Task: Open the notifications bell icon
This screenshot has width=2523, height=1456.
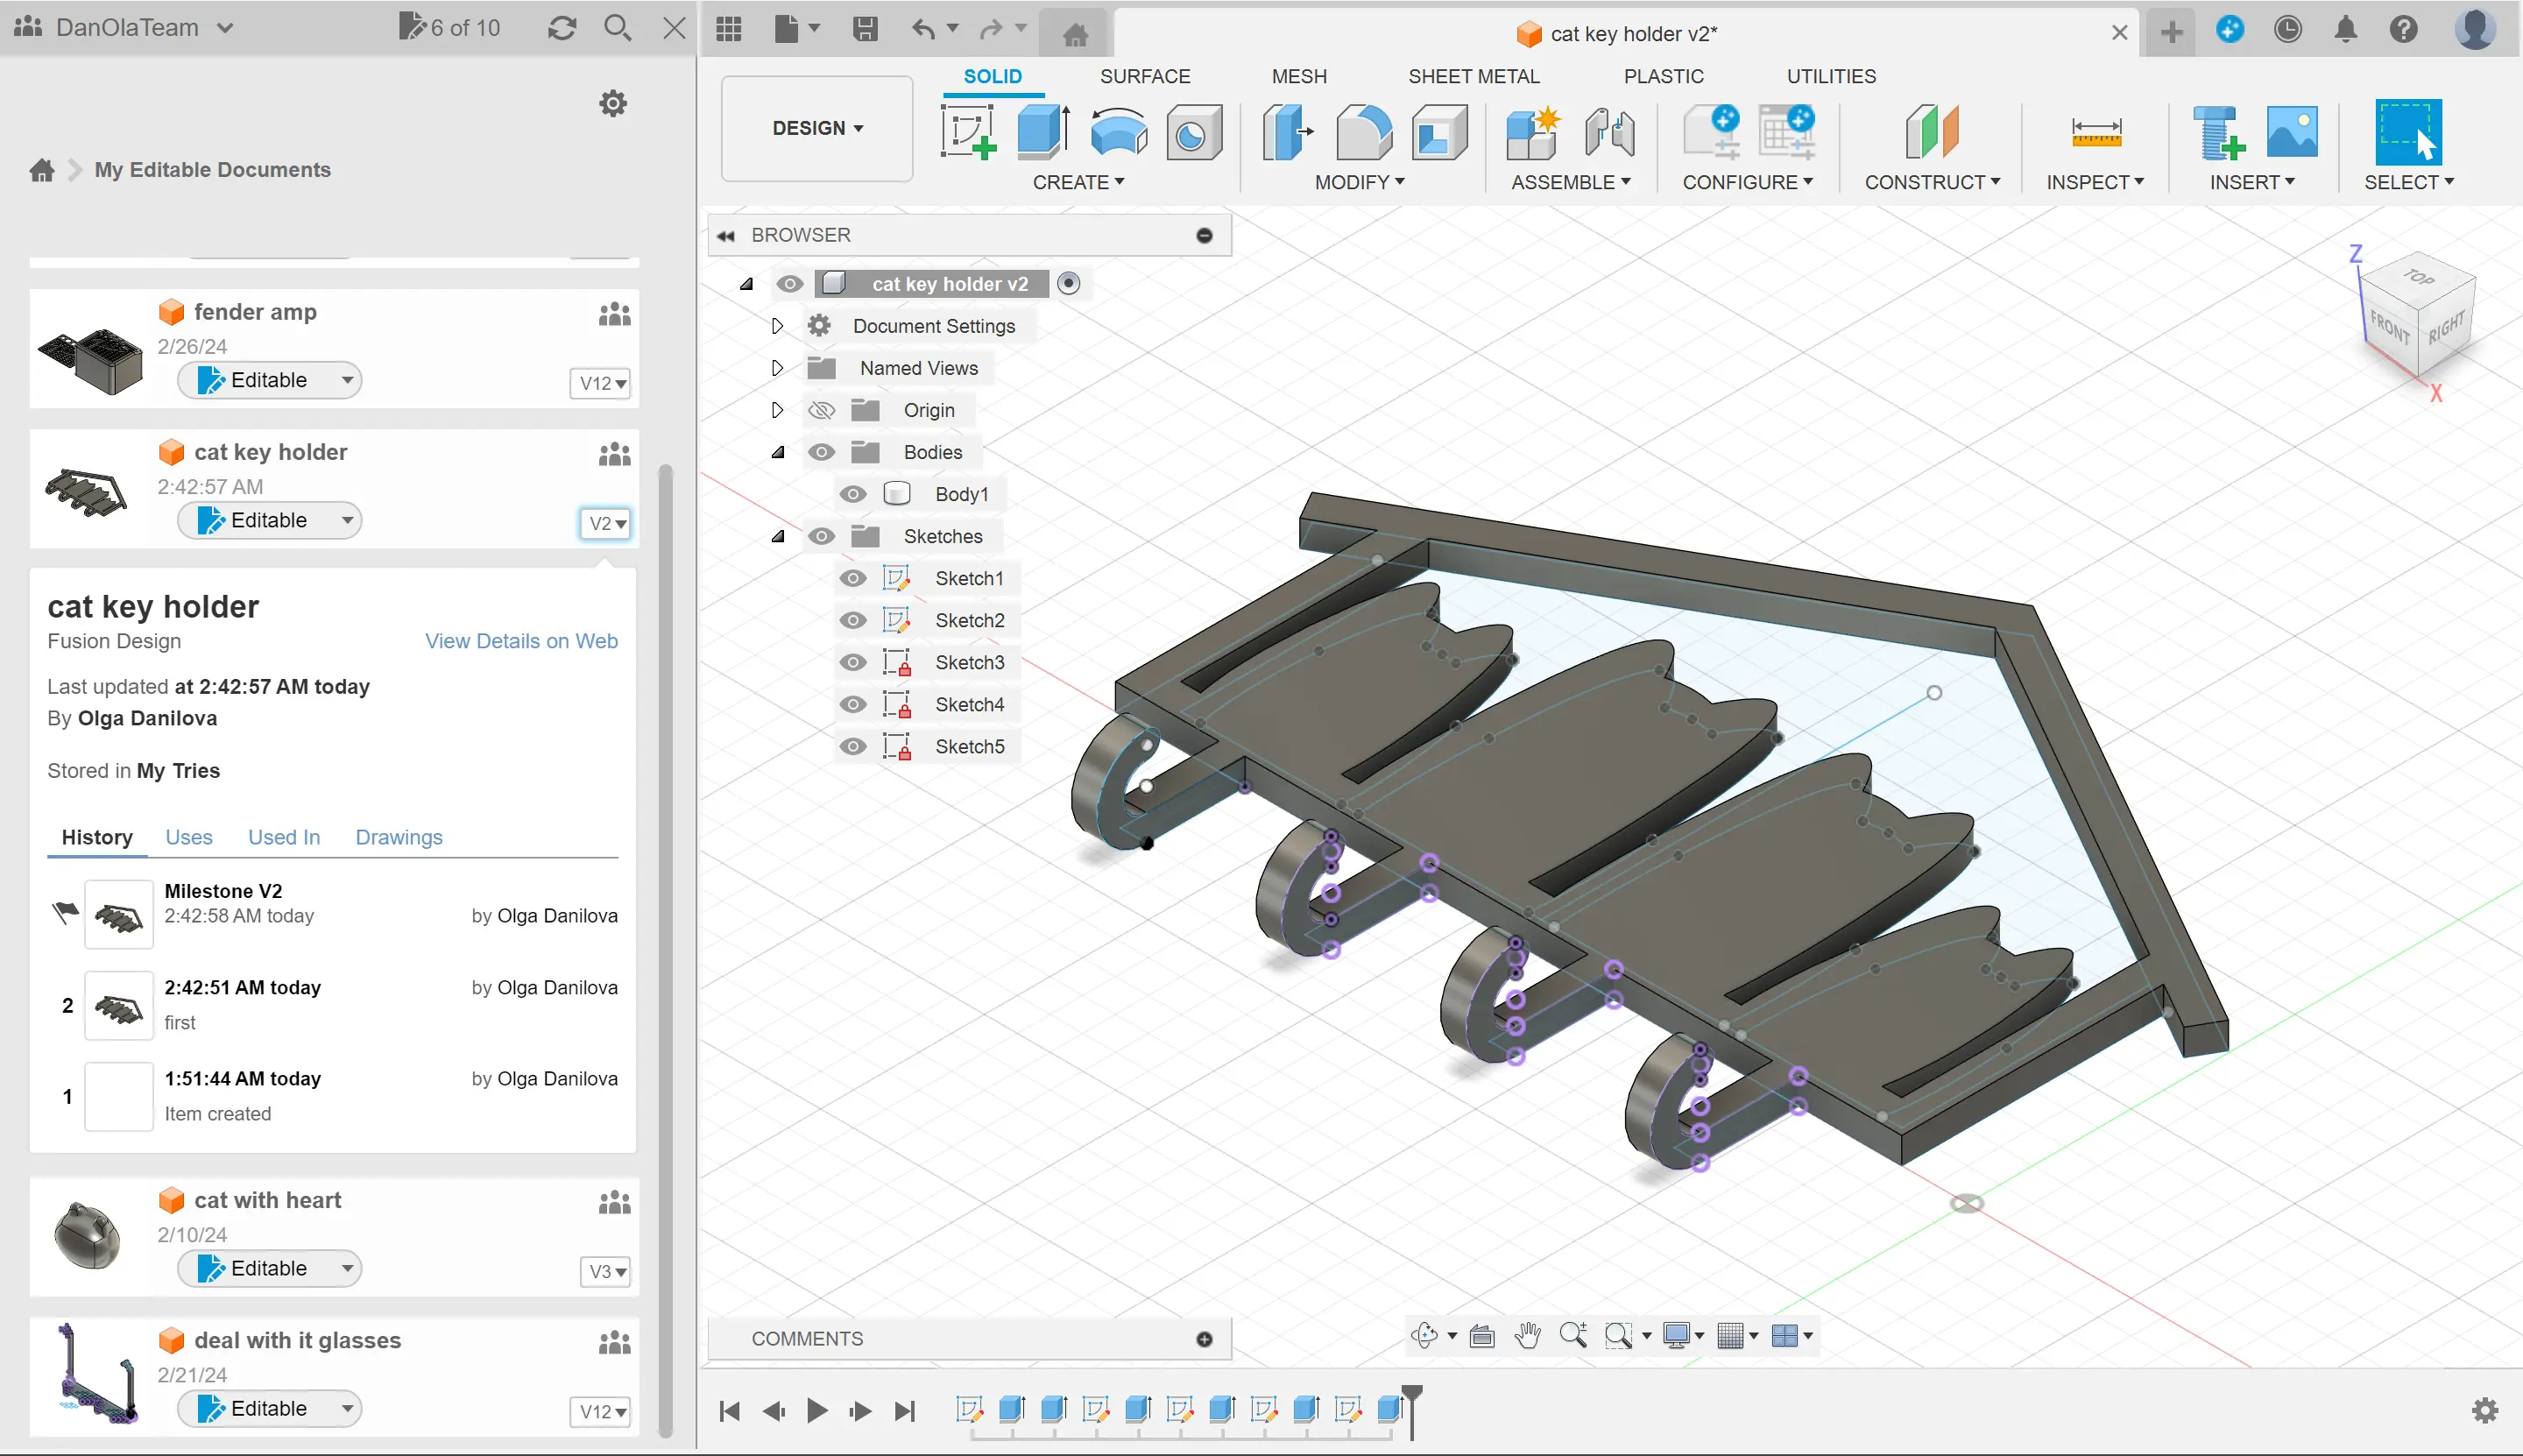Action: point(2345,29)
